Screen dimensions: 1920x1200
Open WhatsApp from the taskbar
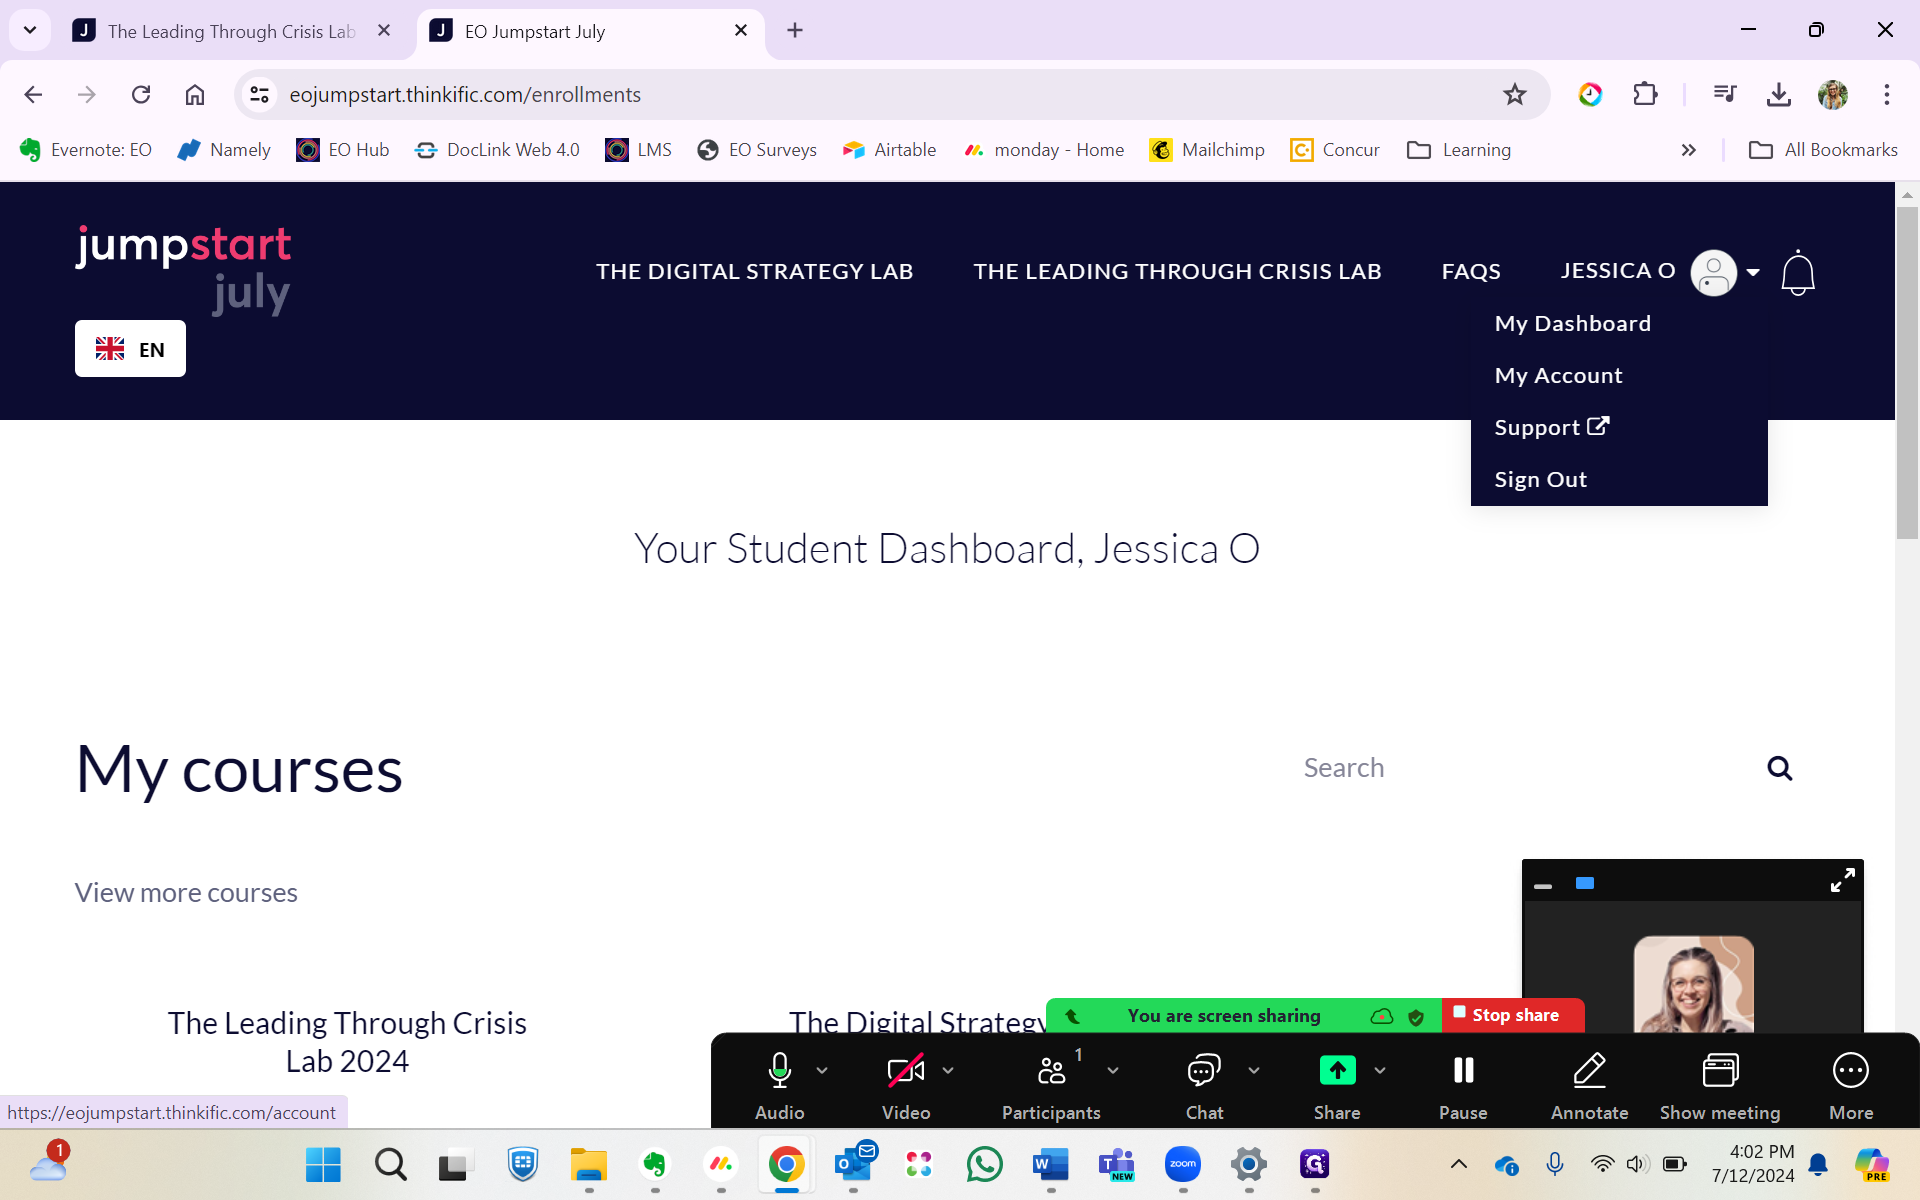[985, 1164]
